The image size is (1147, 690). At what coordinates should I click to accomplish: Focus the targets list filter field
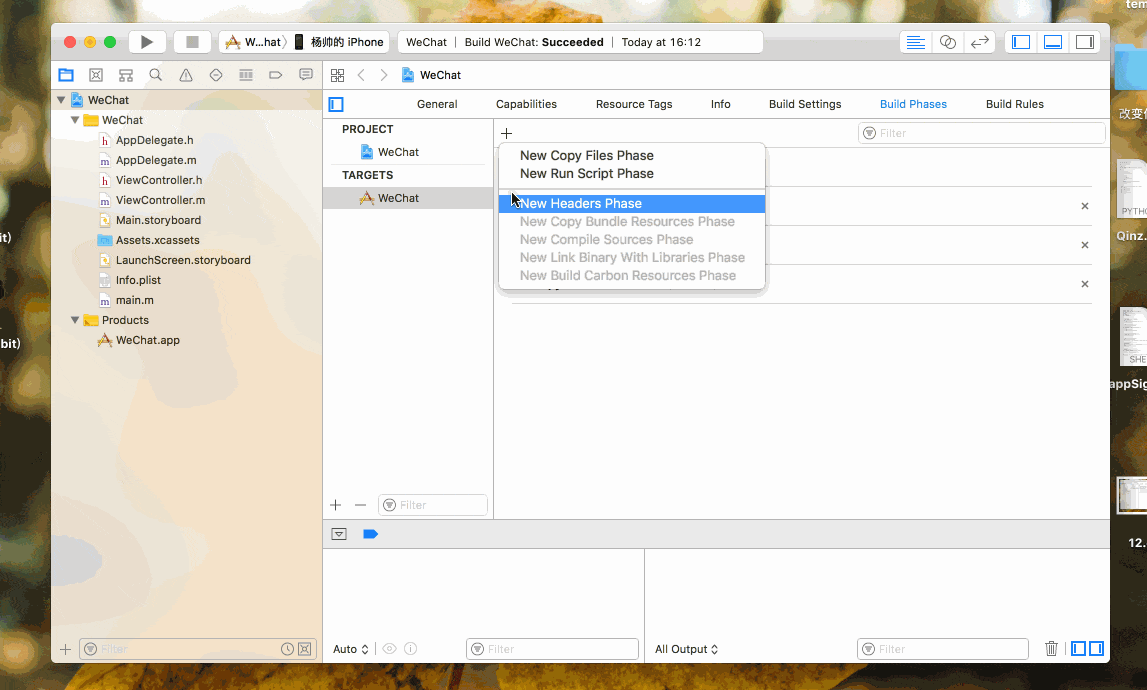[x=433, y=505]
